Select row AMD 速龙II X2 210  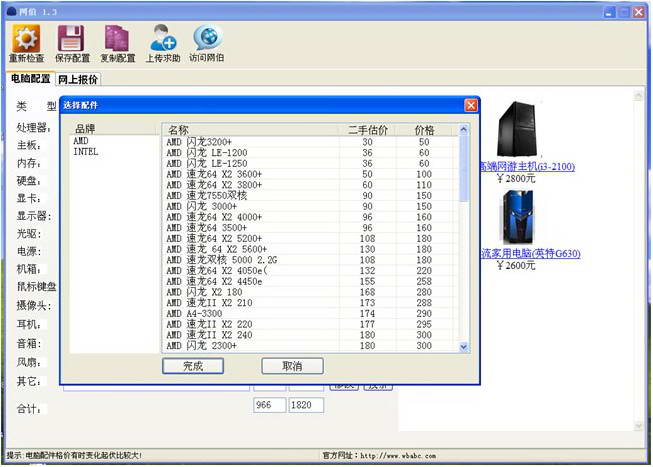[x=309, y=303]
